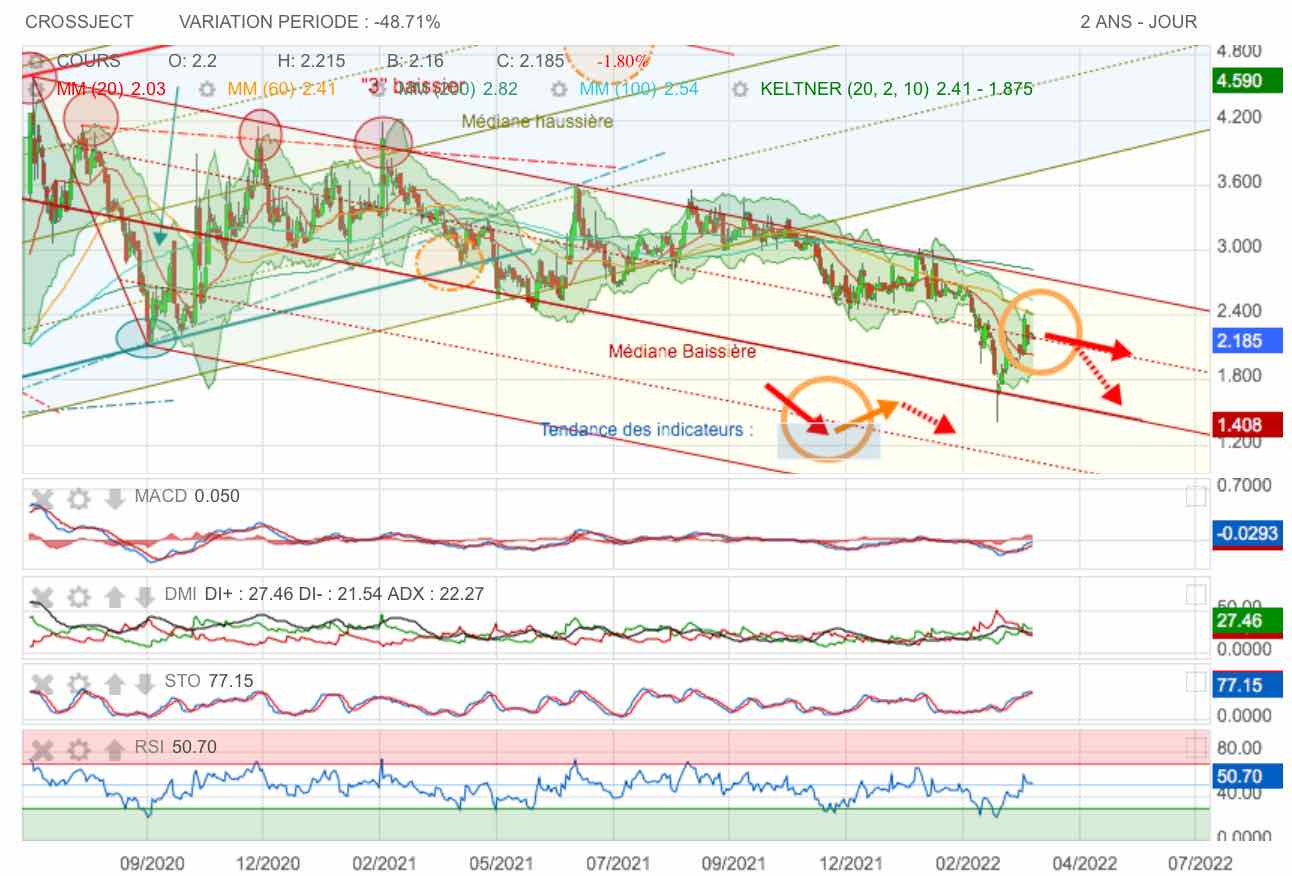Image resolution: width=1292 pixels, height=876 pixels.
Task: Select the MM (20) 2.03 legend label
Action: 109,89
